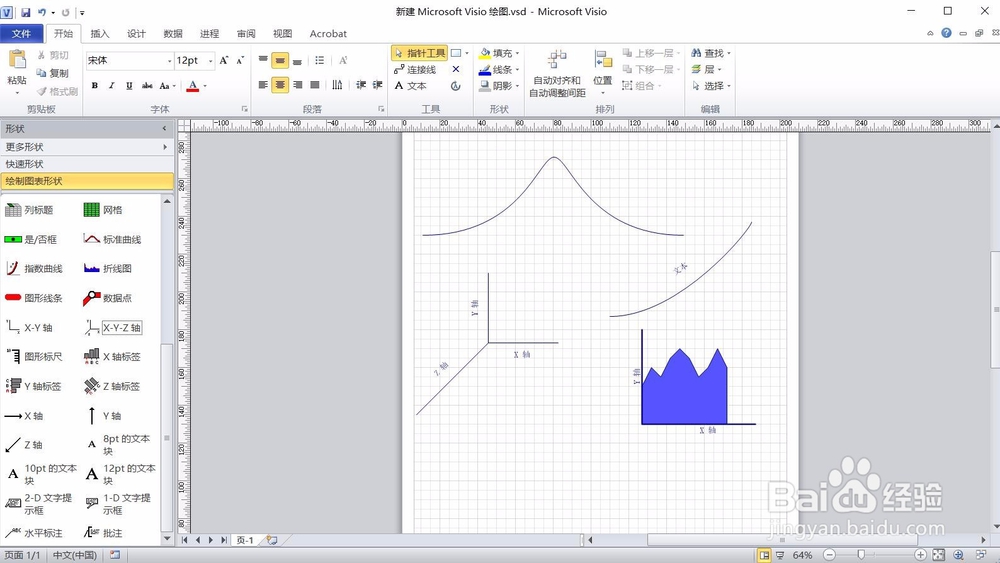Pick the Y 轴 arrow shape
1000x563 pixels.
[103, 416]
